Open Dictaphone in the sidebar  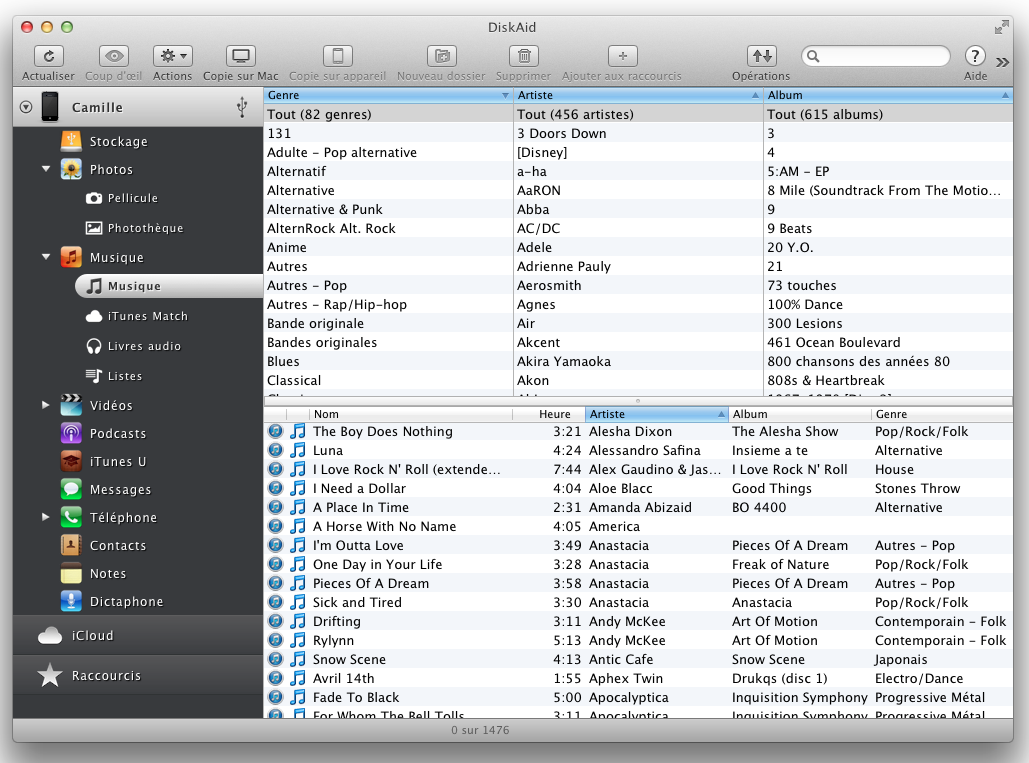[x=126, y=602]
